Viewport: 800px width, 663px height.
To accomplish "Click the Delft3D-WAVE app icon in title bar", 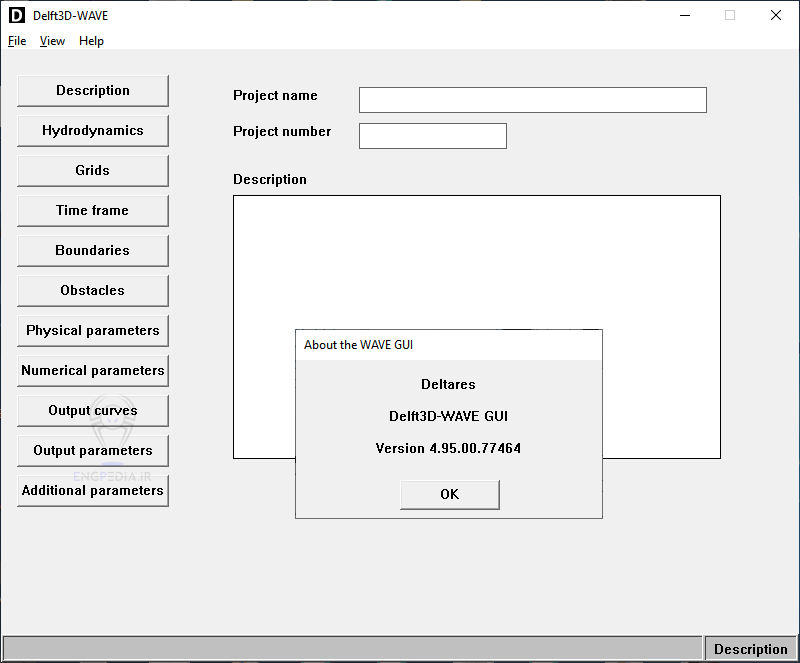I will (x=16, y=15).
